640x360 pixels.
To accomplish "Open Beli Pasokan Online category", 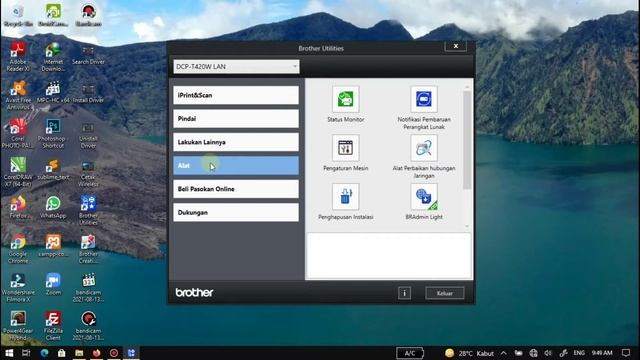I will pos(236,189).
